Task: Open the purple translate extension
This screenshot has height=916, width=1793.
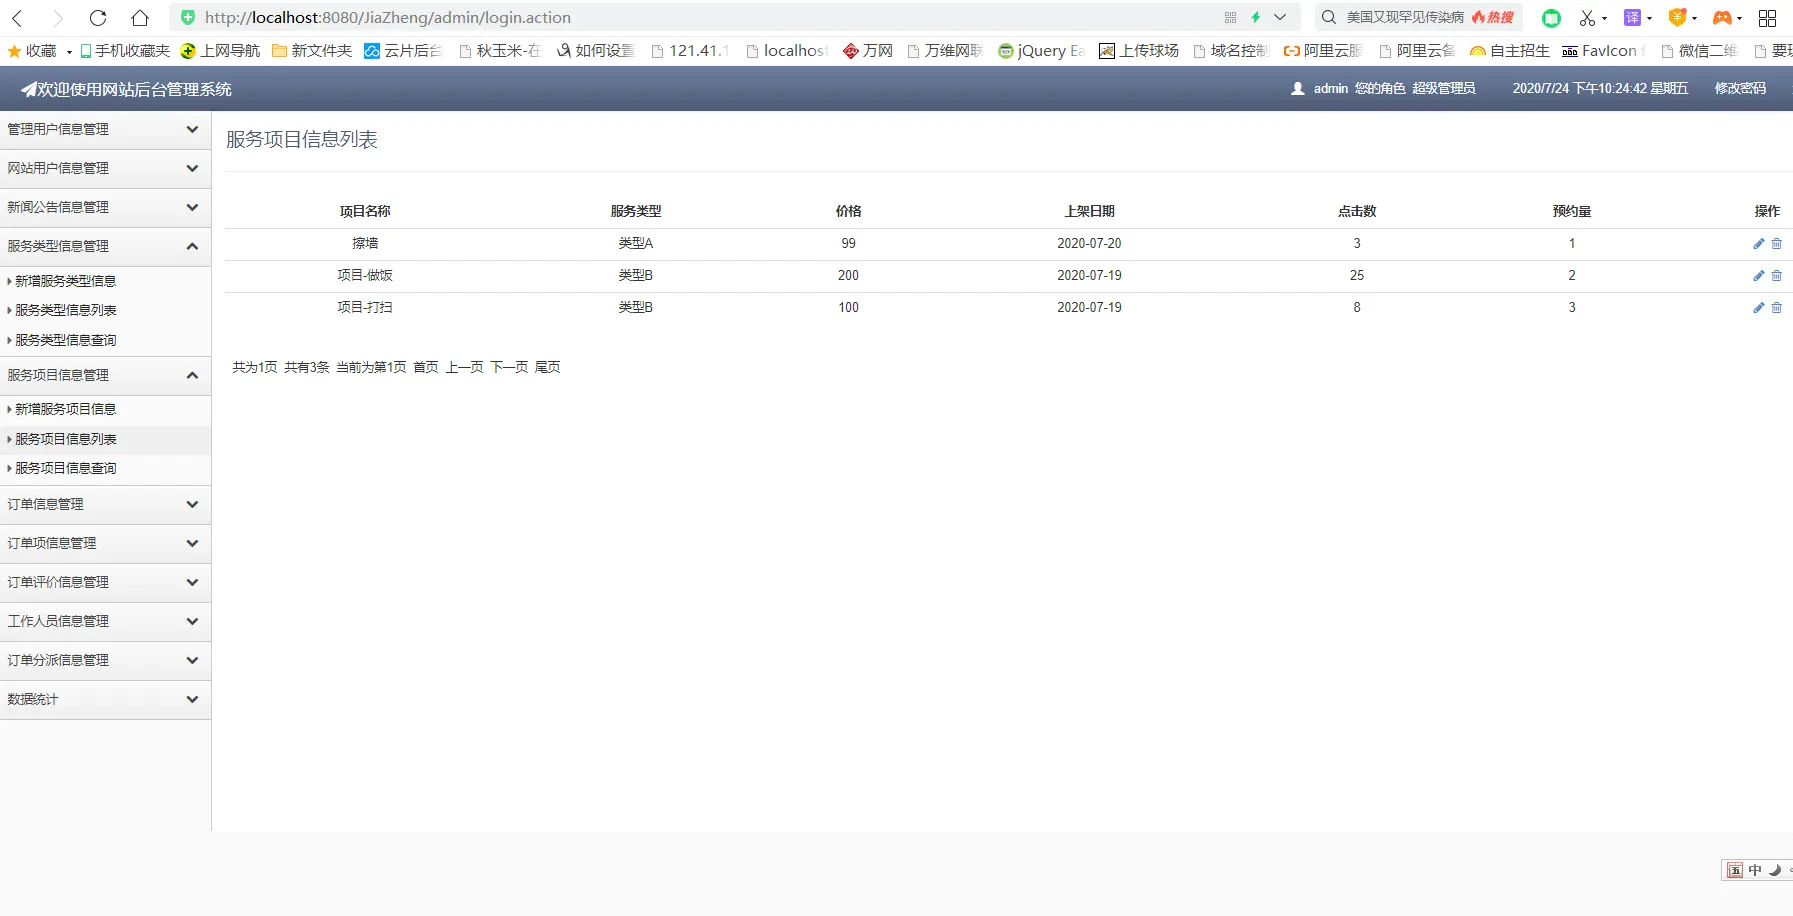Action: tap(1632, 18)
